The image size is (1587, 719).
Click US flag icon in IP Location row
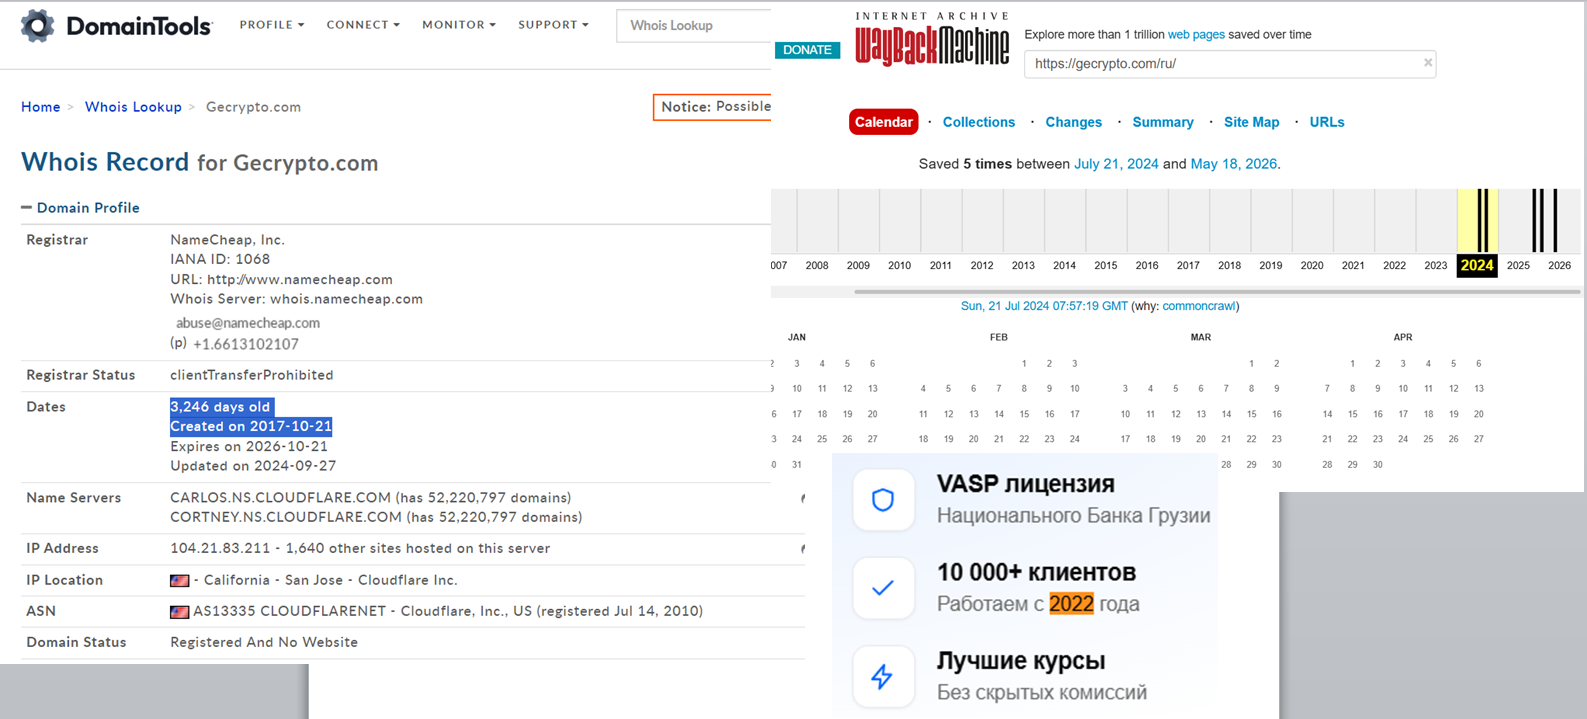pyautogui.click(x=180, y=581)
